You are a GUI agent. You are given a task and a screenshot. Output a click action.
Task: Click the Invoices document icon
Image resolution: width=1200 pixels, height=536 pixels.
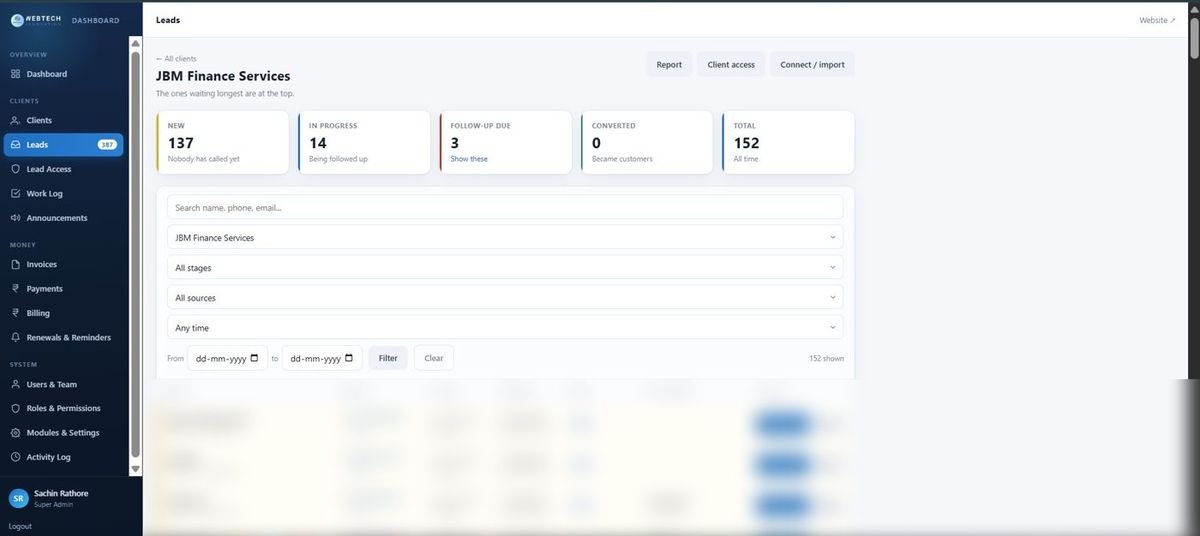(15, 265)
